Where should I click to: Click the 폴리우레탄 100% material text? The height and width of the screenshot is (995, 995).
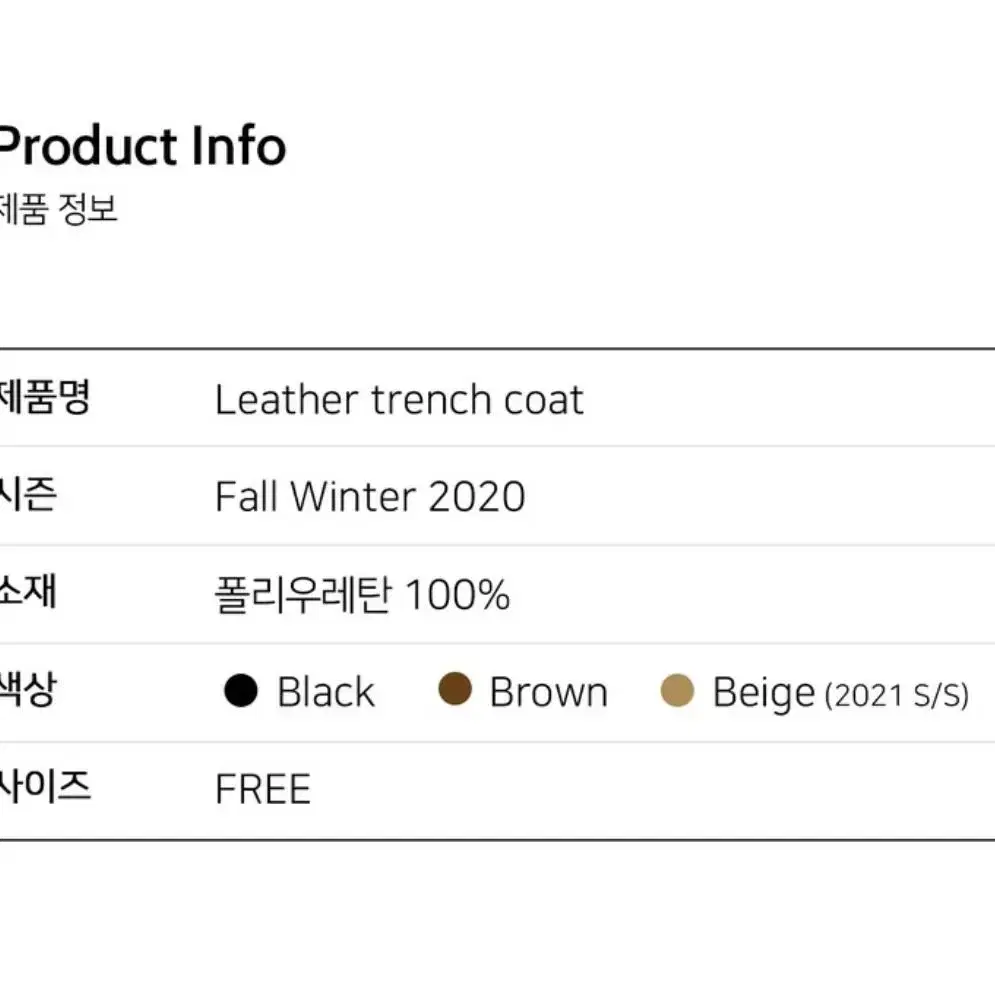point(362,595)
